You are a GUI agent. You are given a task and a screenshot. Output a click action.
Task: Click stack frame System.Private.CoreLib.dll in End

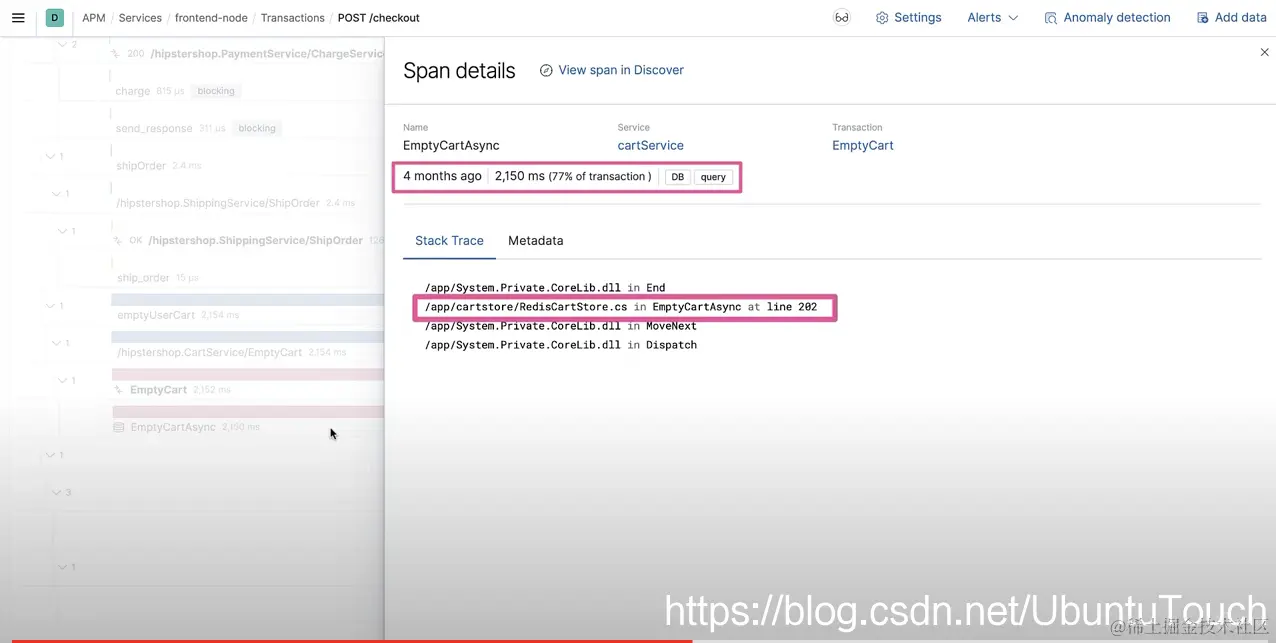(545, 288)
